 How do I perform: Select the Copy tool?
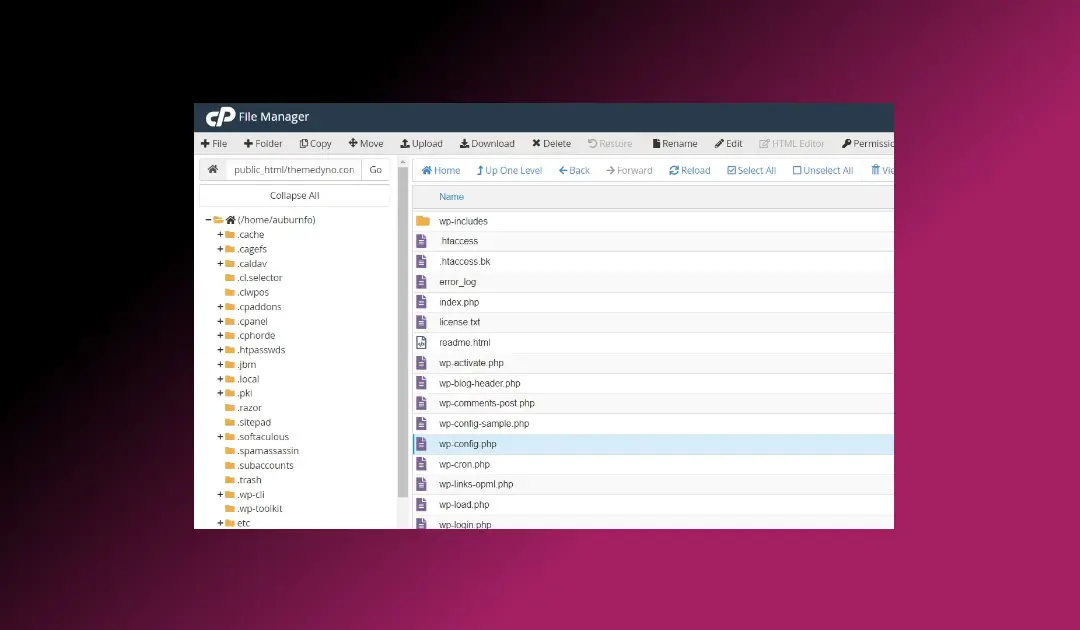315,143
